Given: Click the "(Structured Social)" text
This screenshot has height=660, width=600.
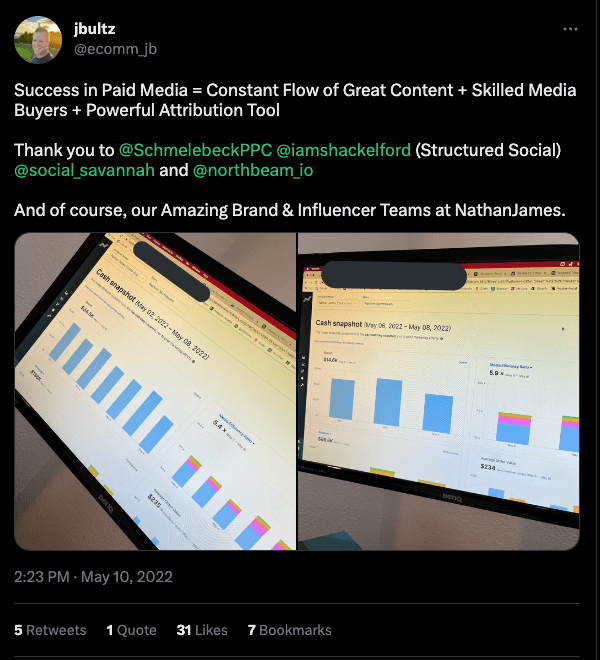Looking at the screenshot, I should (488, 150).
